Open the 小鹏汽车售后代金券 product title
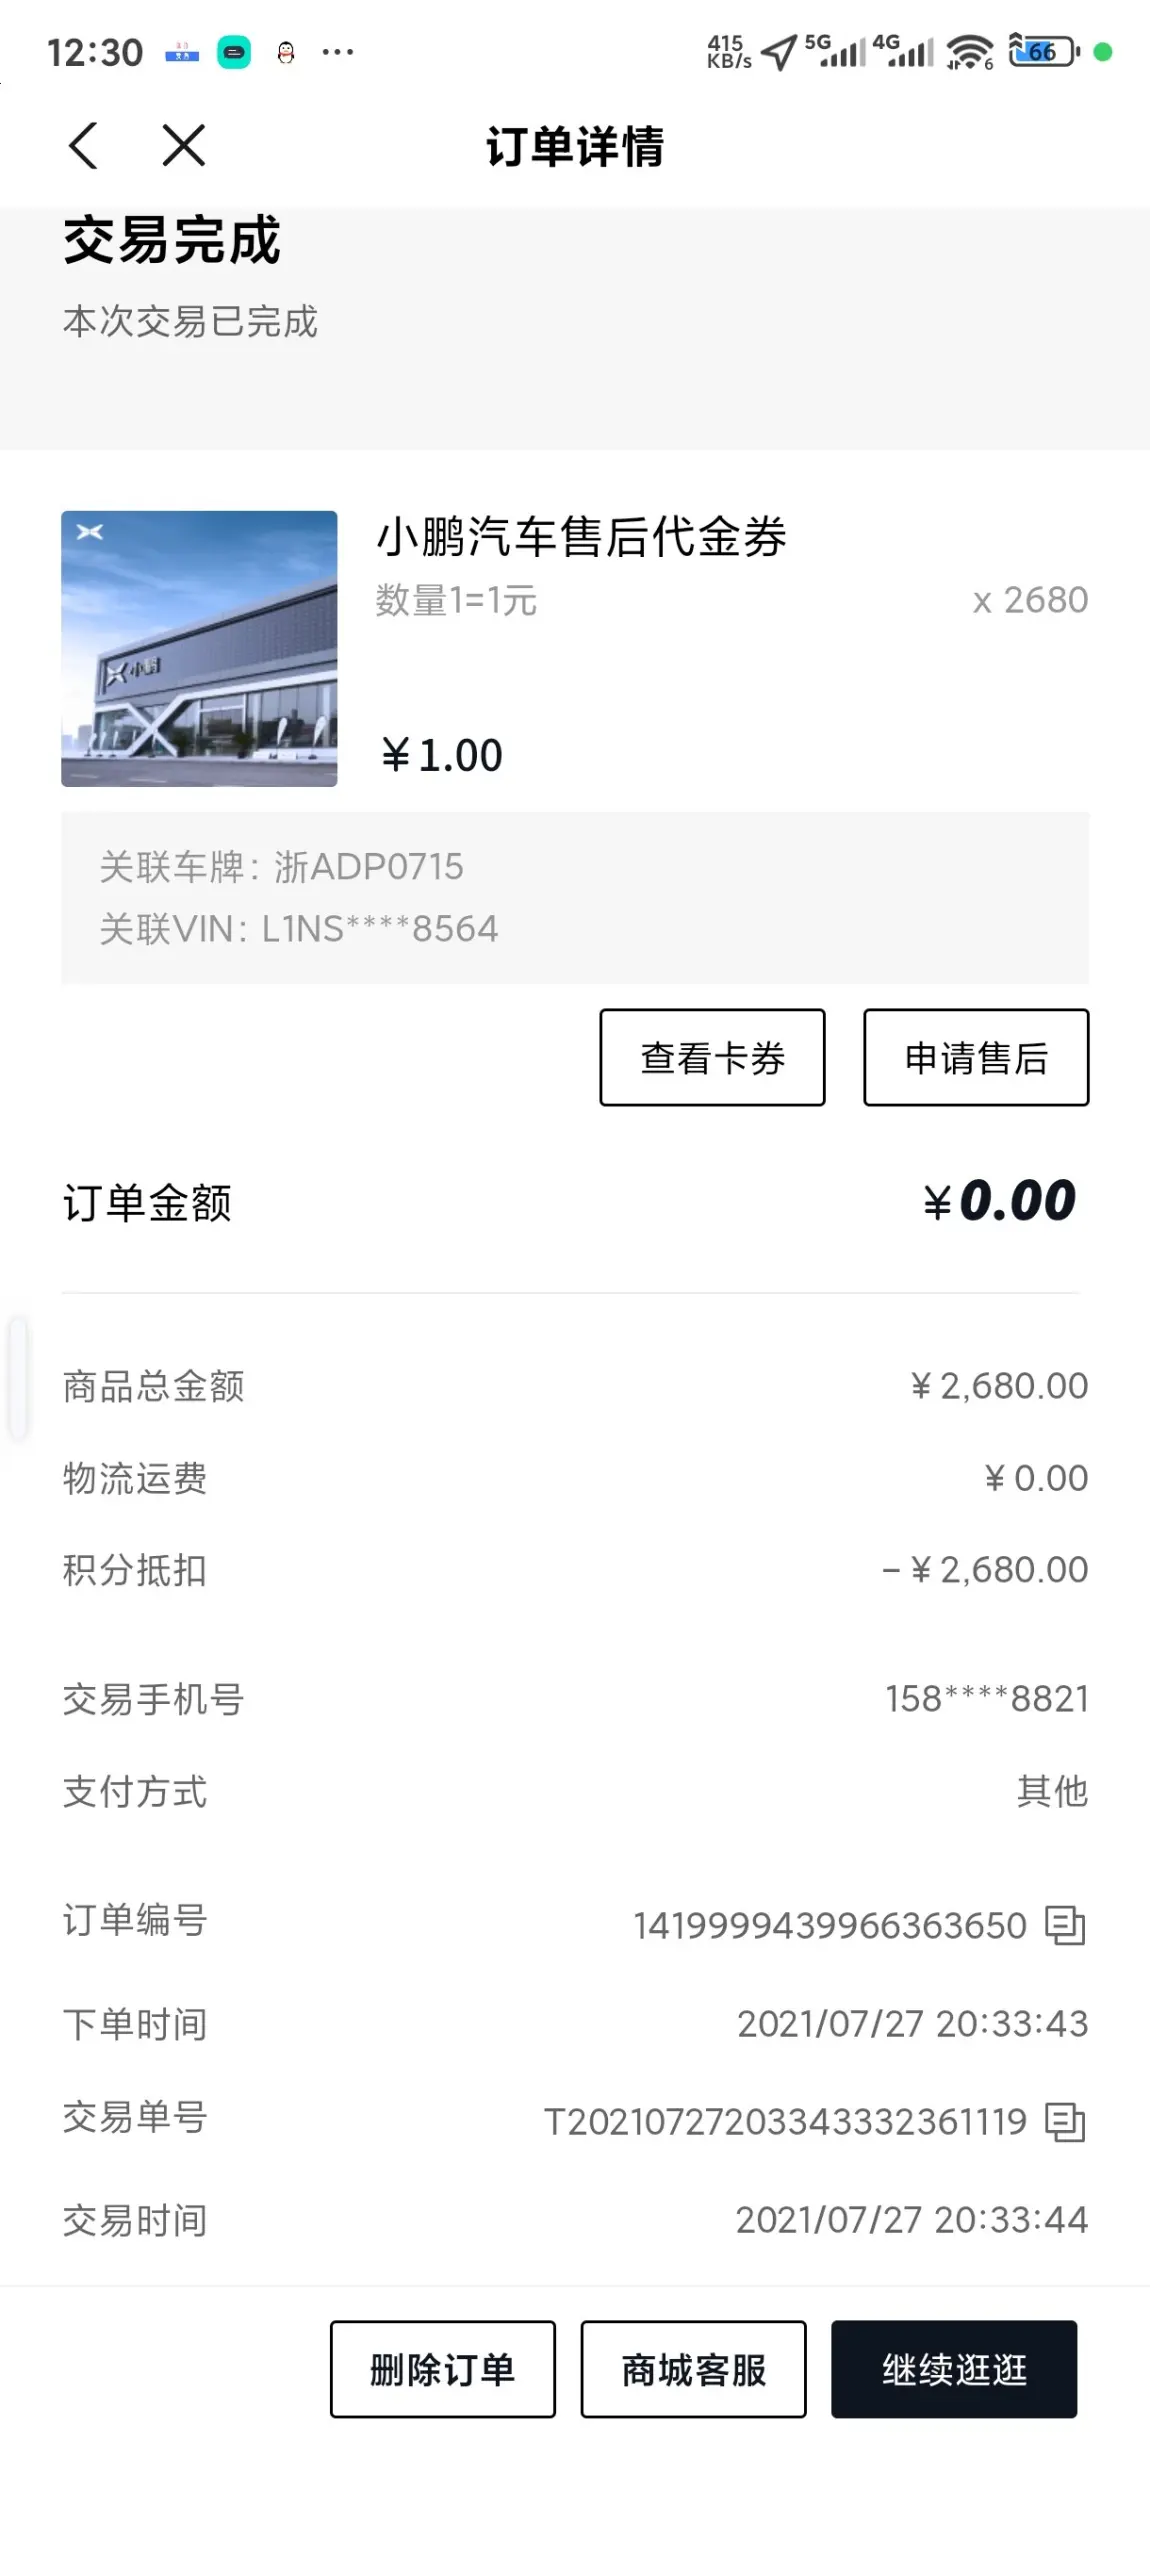Image resolution: width=1150 pixels, height=2556 pixels. (581, 537)
